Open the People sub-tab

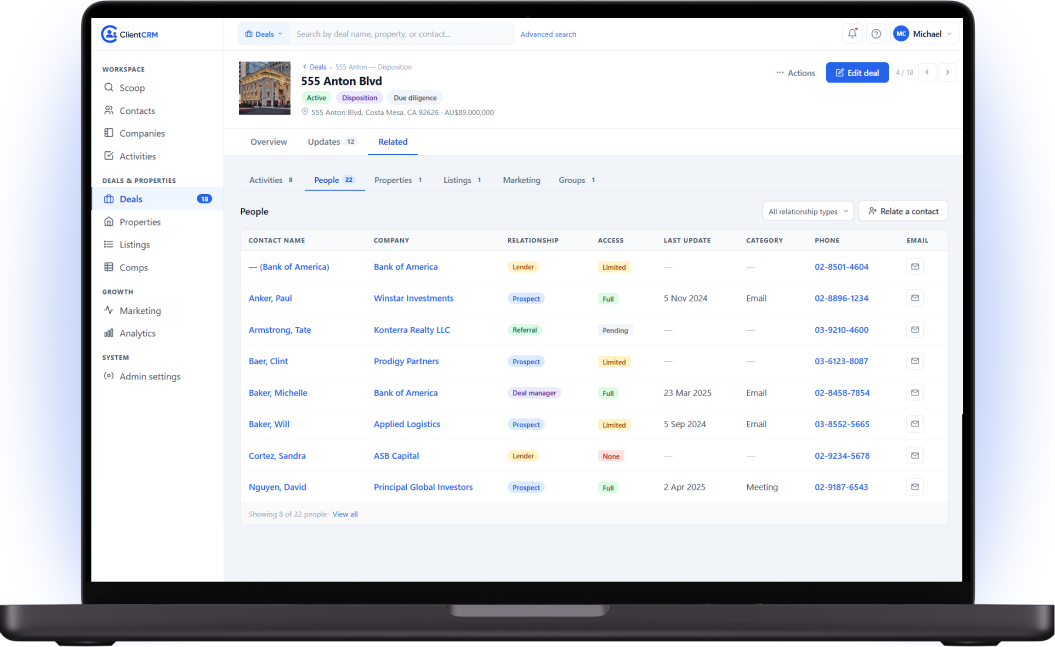click(334, 180)
